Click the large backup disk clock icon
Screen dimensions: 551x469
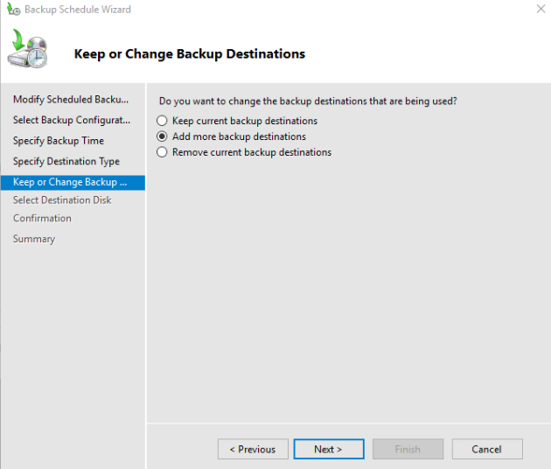(x=28, y=49)
